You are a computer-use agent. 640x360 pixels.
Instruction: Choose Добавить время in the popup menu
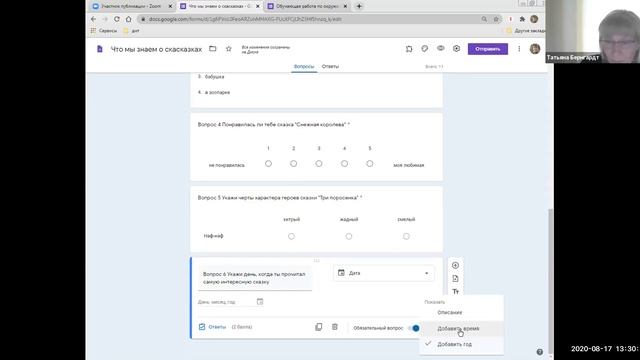pos(461,329)
